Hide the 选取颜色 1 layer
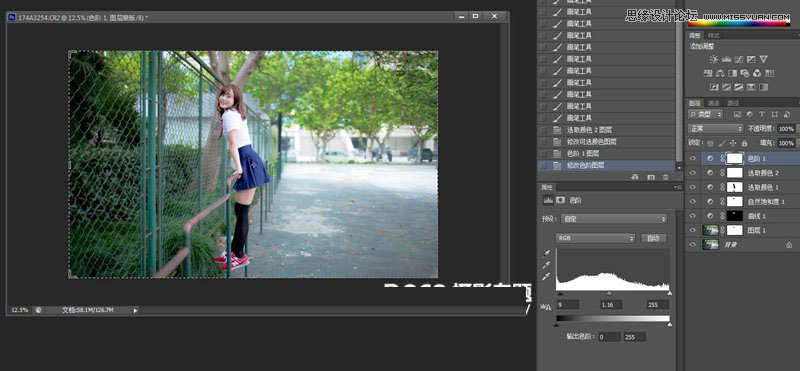Viewport: 800px width, 371px height. (692, 187)
